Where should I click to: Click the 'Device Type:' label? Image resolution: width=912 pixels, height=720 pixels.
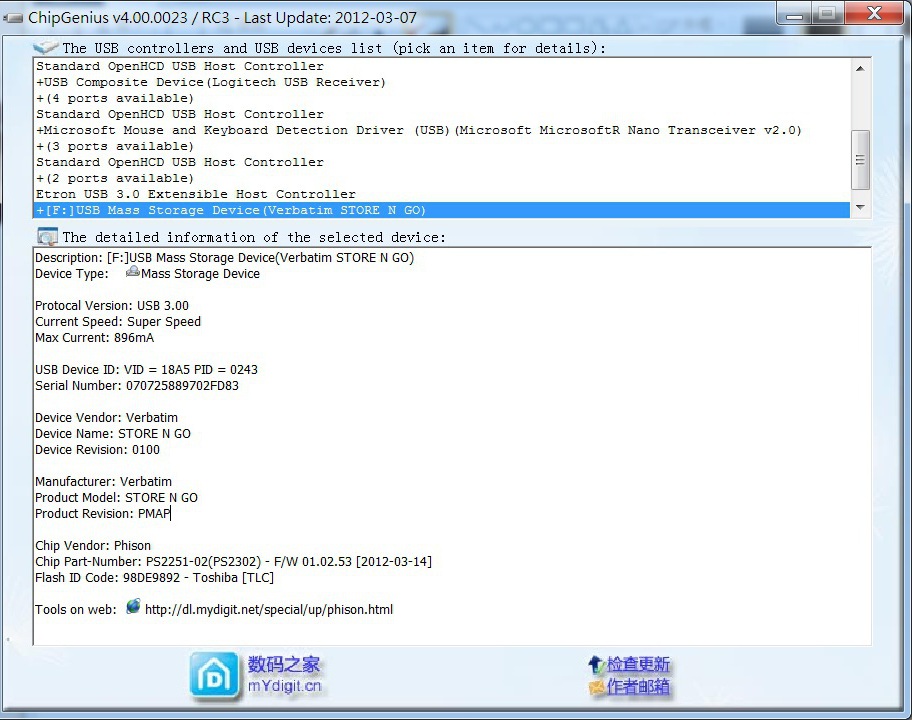point(72,274)
